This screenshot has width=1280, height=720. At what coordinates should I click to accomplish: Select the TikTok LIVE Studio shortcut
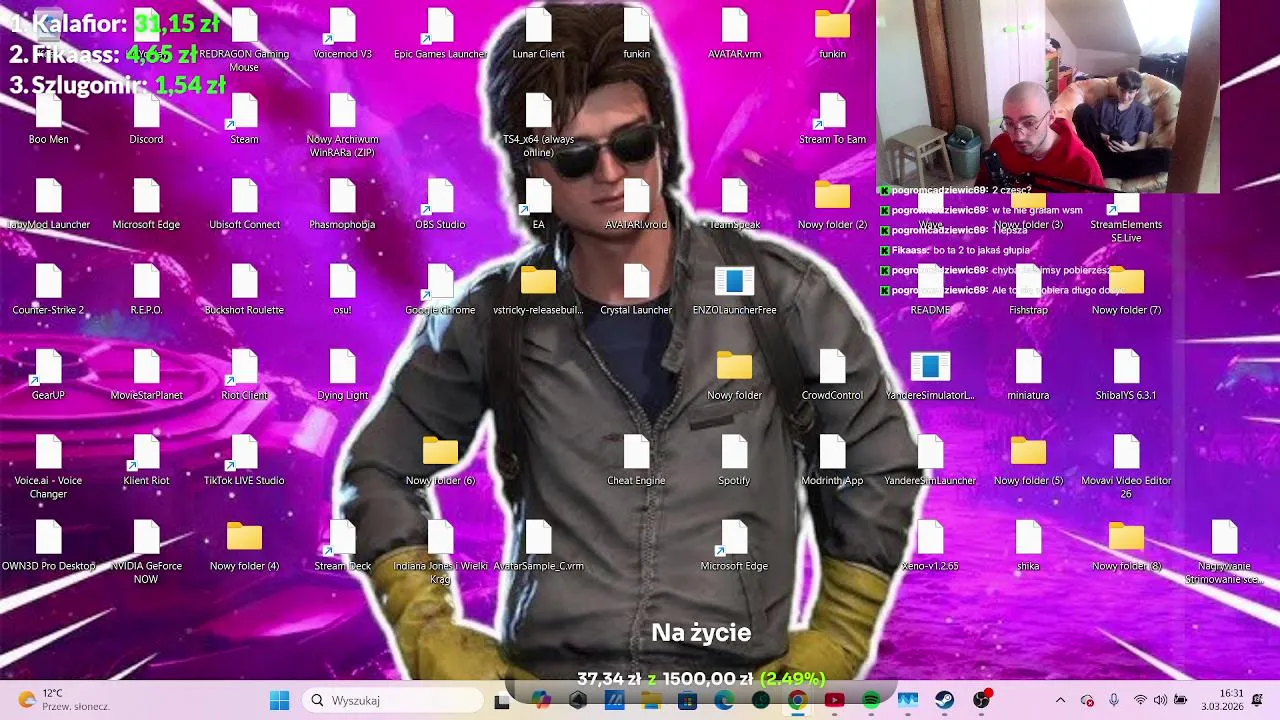tap(244, 459)
